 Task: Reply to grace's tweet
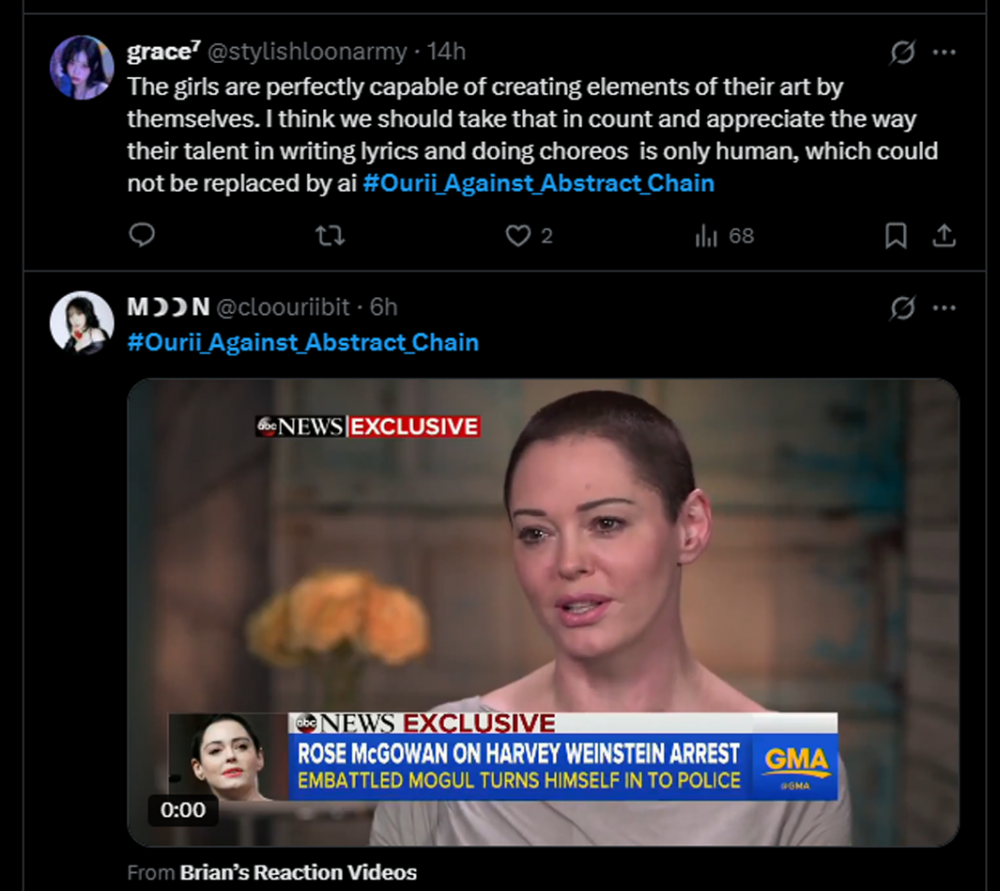click(143, 235)
